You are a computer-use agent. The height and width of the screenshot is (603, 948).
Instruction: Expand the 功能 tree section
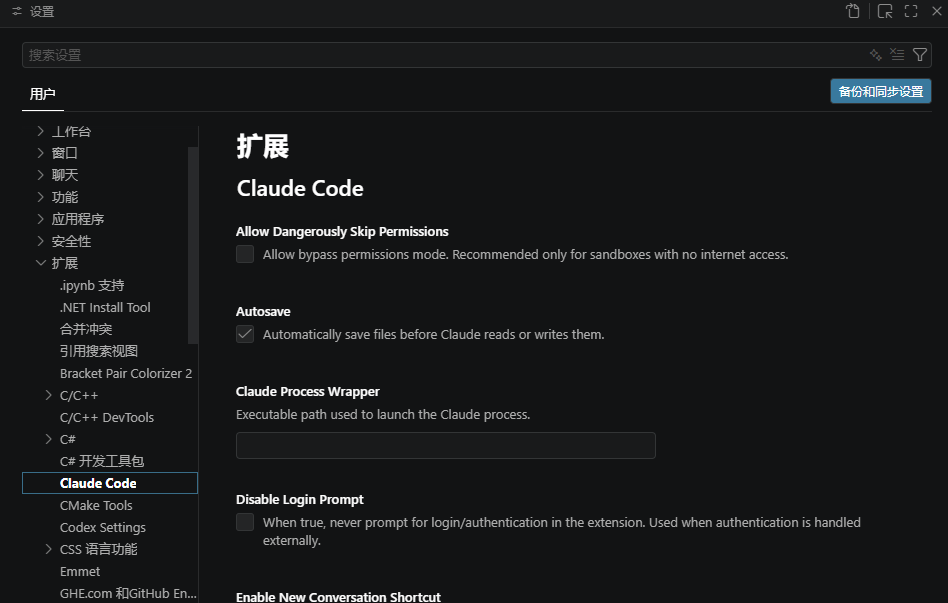click(41, 197)
